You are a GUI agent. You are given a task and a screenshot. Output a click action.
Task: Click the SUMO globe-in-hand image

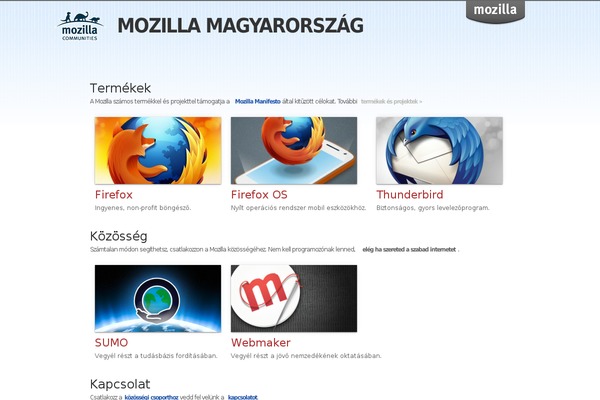click(x=158, y=299)
